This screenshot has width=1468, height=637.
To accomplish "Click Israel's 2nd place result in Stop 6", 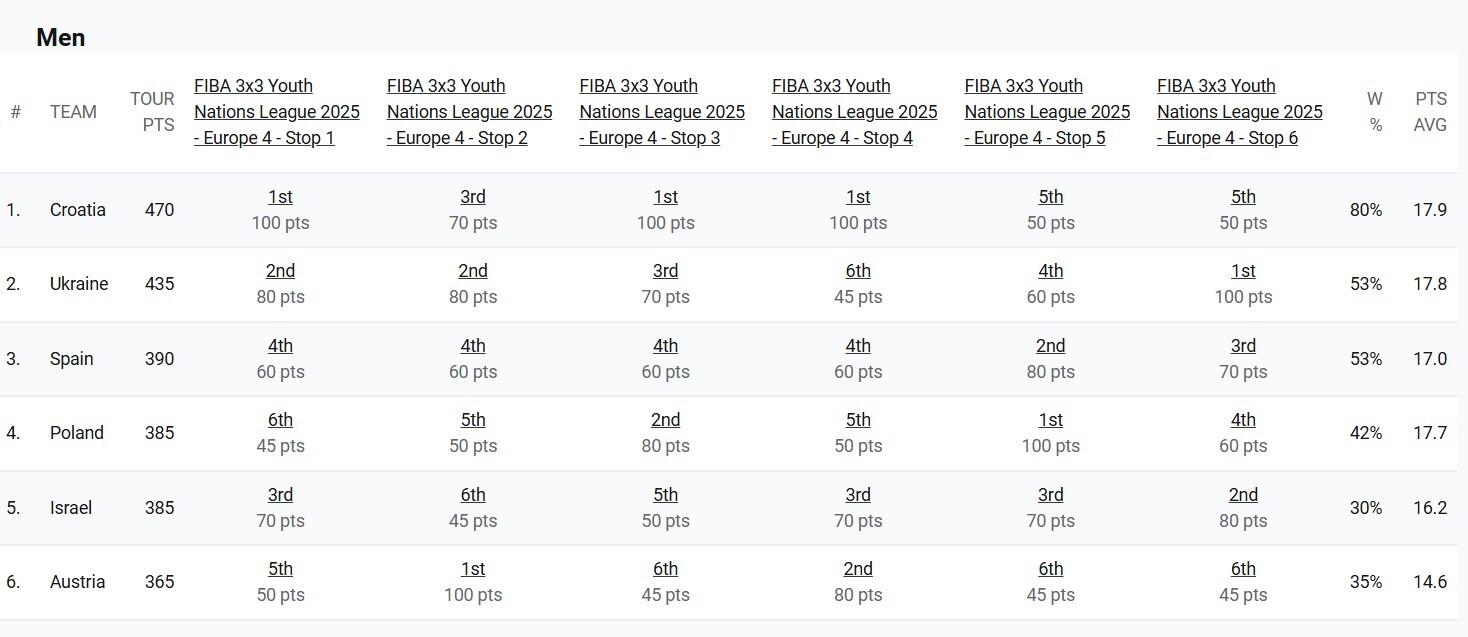I will [1243, 495].
